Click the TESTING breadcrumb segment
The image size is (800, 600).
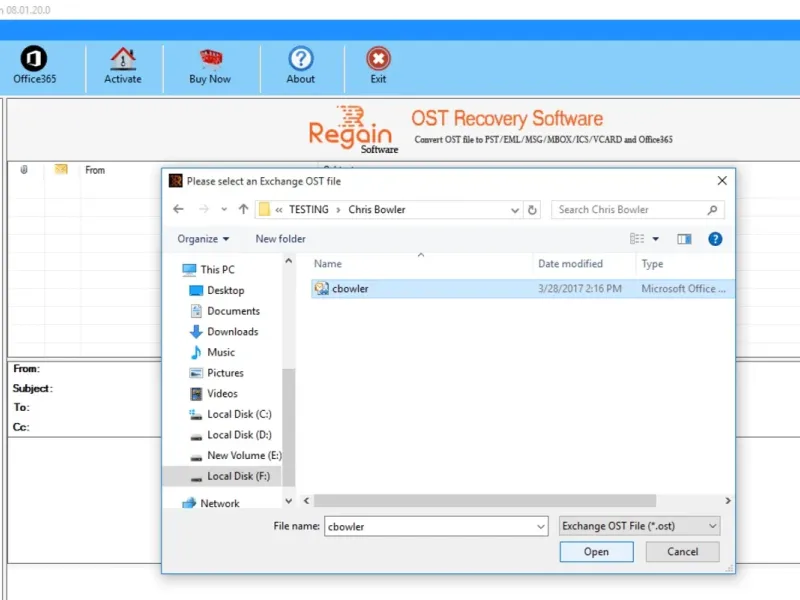(309, 210)
